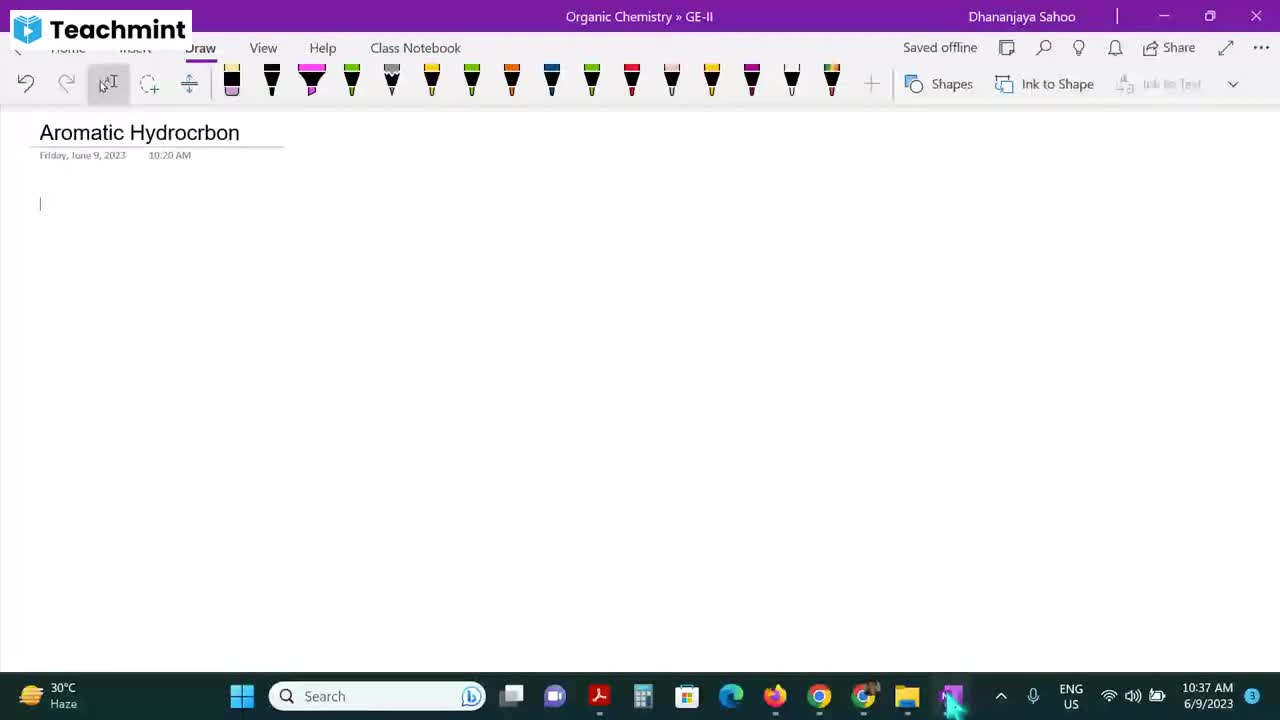This screenshot has height=720, width=1280.
Task: Select the gray pencil tool
Action: 392,81
